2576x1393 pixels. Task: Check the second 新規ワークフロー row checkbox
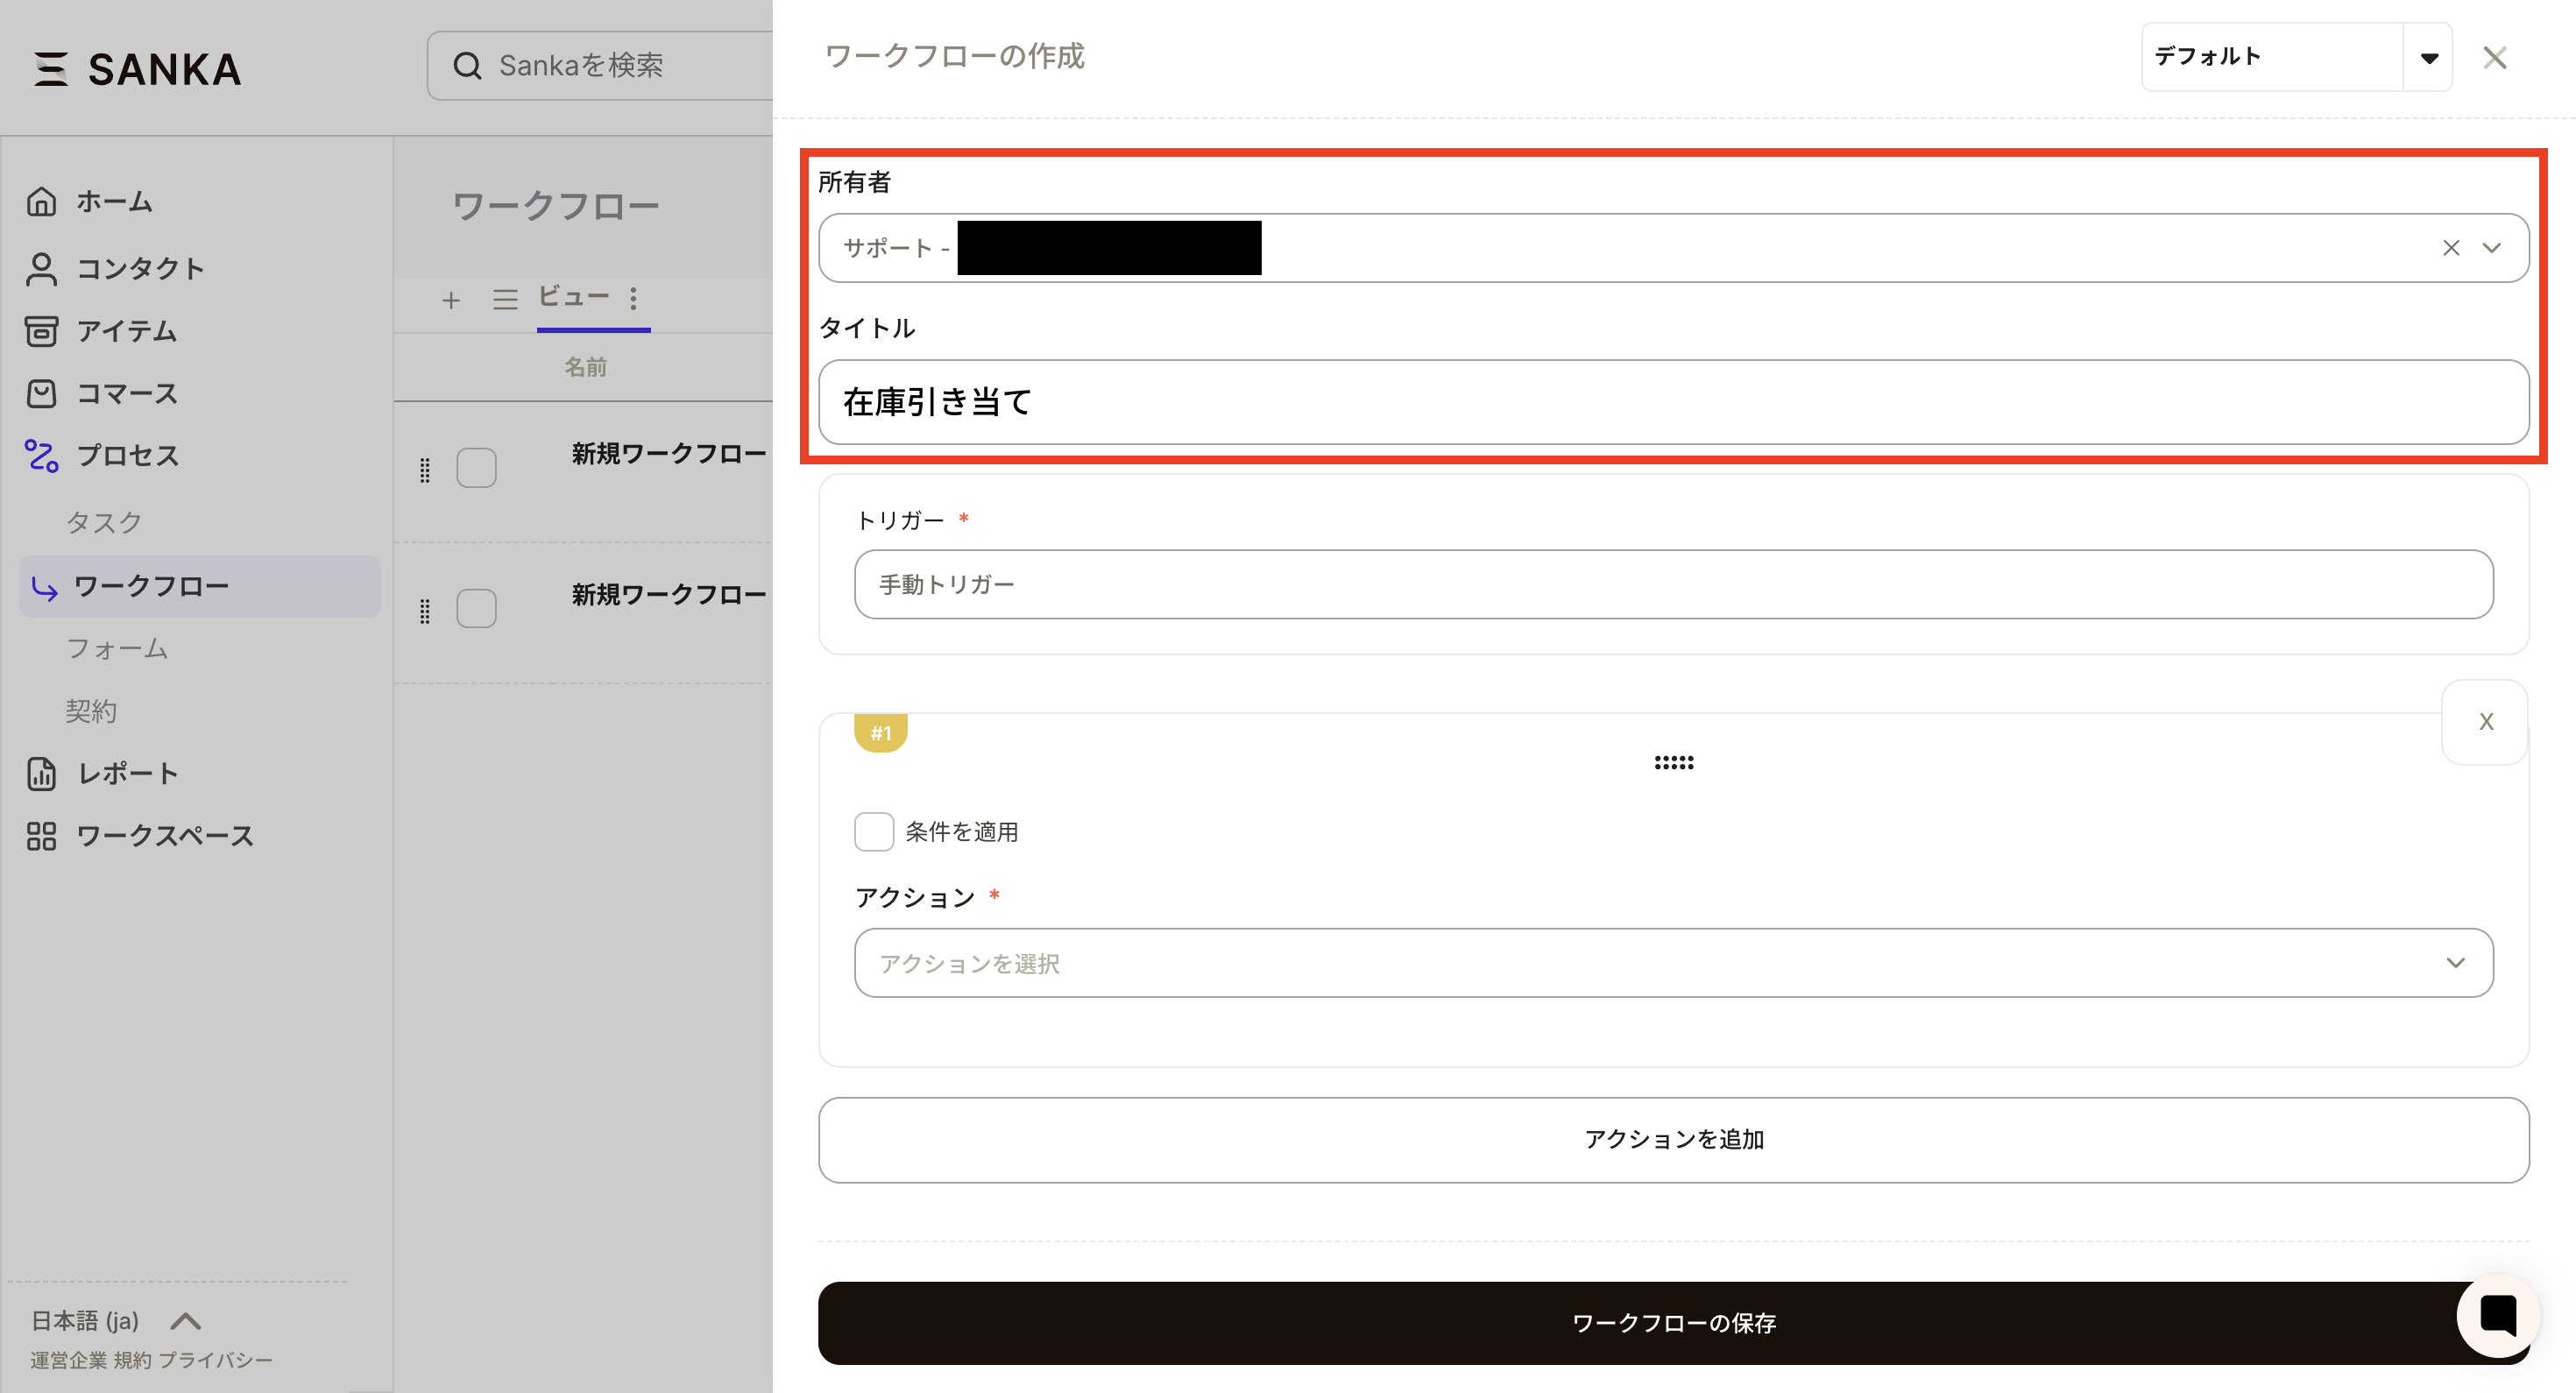[476, 608]
